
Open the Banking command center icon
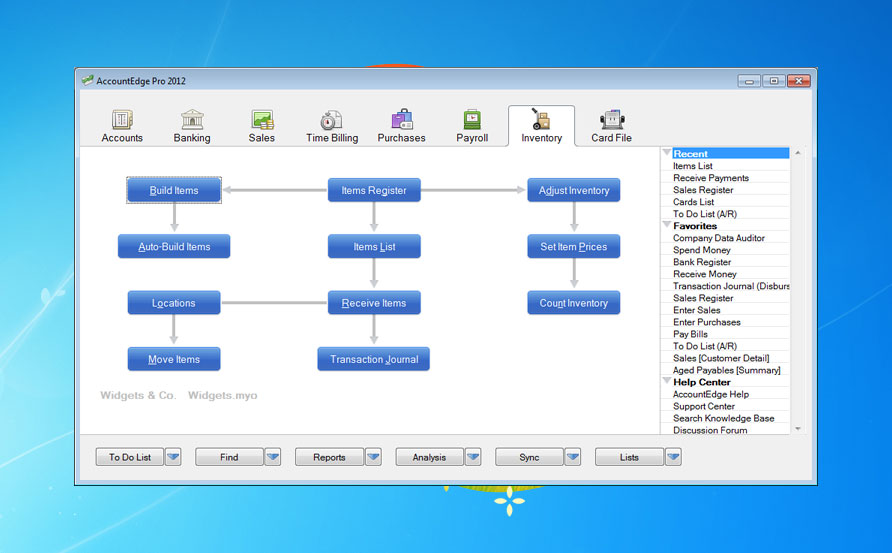point(192,119)
